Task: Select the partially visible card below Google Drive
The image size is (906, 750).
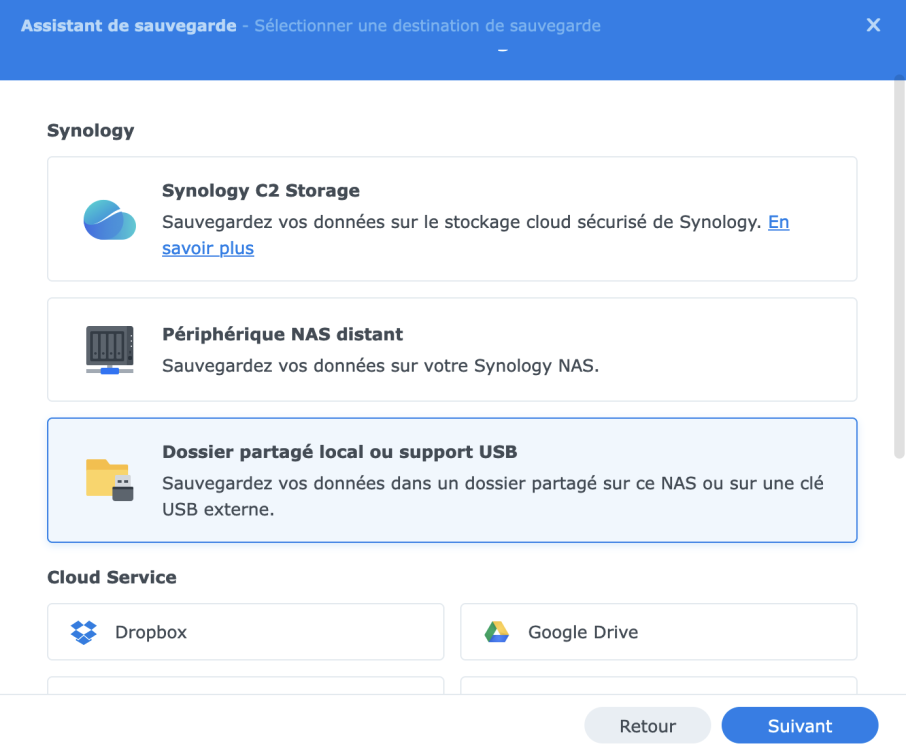Action: click(x=658, y=685)
